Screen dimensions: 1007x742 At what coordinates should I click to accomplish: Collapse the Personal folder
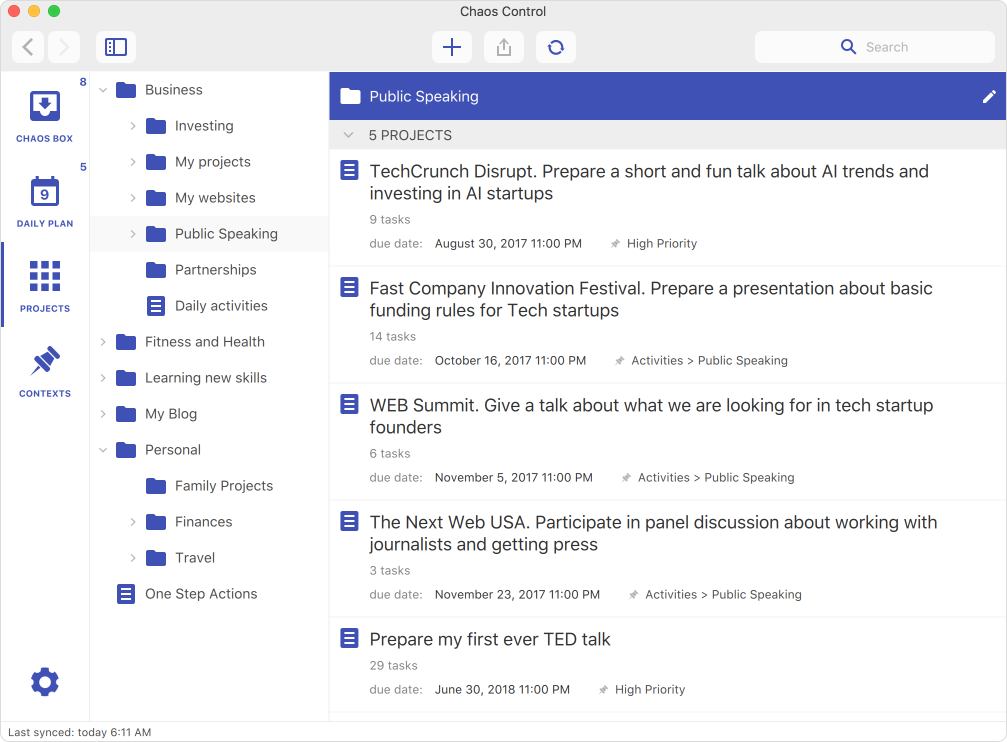(103, 450)
